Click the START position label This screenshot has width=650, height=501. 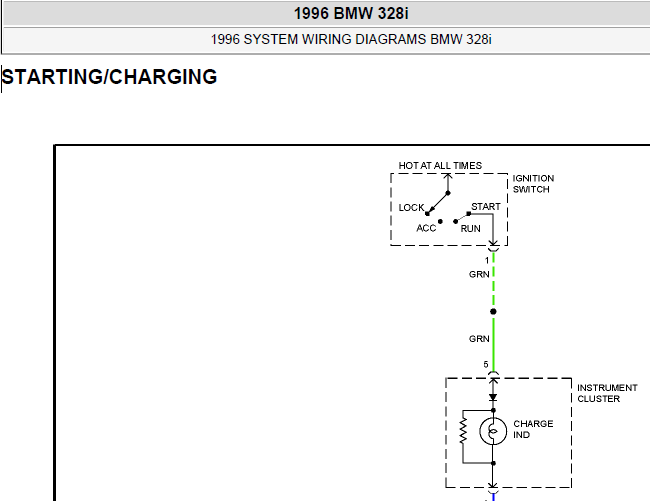(x=486, y=206)
